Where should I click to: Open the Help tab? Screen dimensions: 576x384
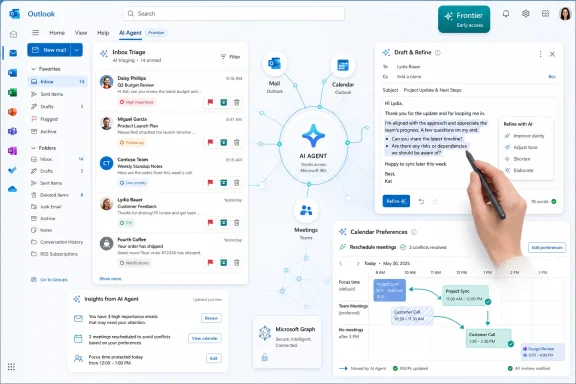pos(103,33)
